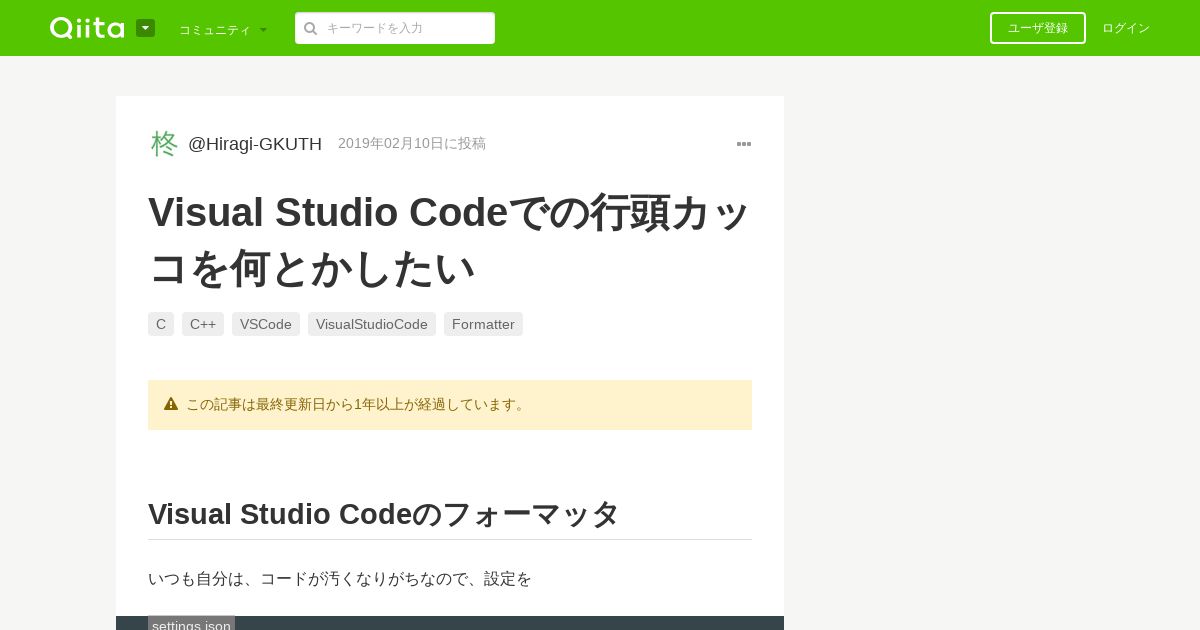Click the settings.json code block label

(x=191, y=624)
